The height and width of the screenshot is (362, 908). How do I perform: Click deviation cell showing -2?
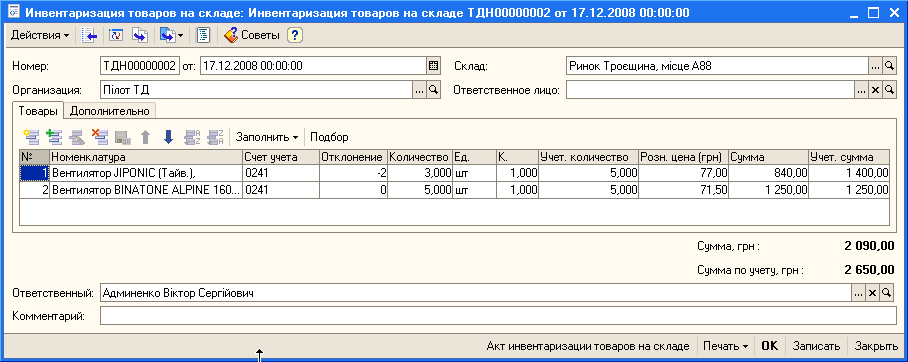point(353,173)
